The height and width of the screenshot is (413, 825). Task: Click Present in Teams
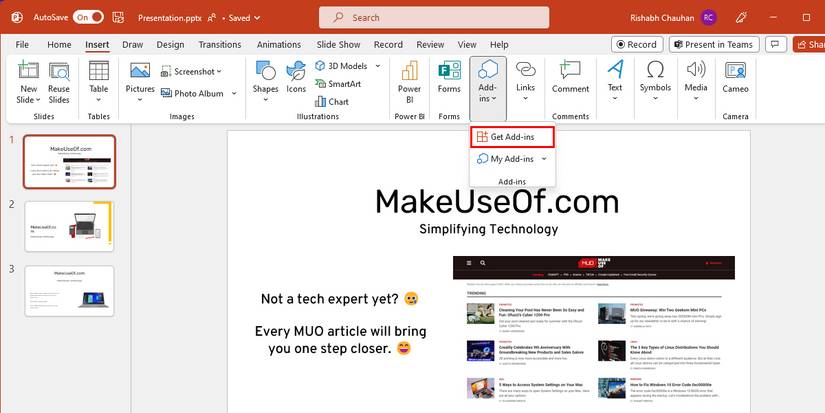[x=714, y=45]
